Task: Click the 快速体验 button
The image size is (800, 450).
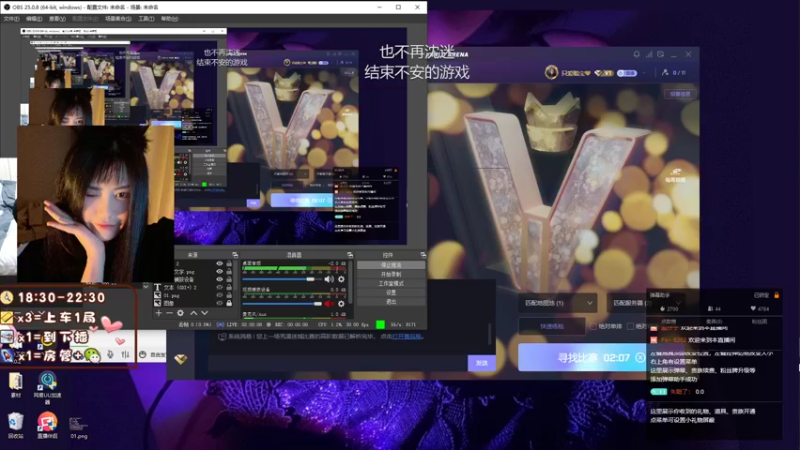Action: coord(552,326)
